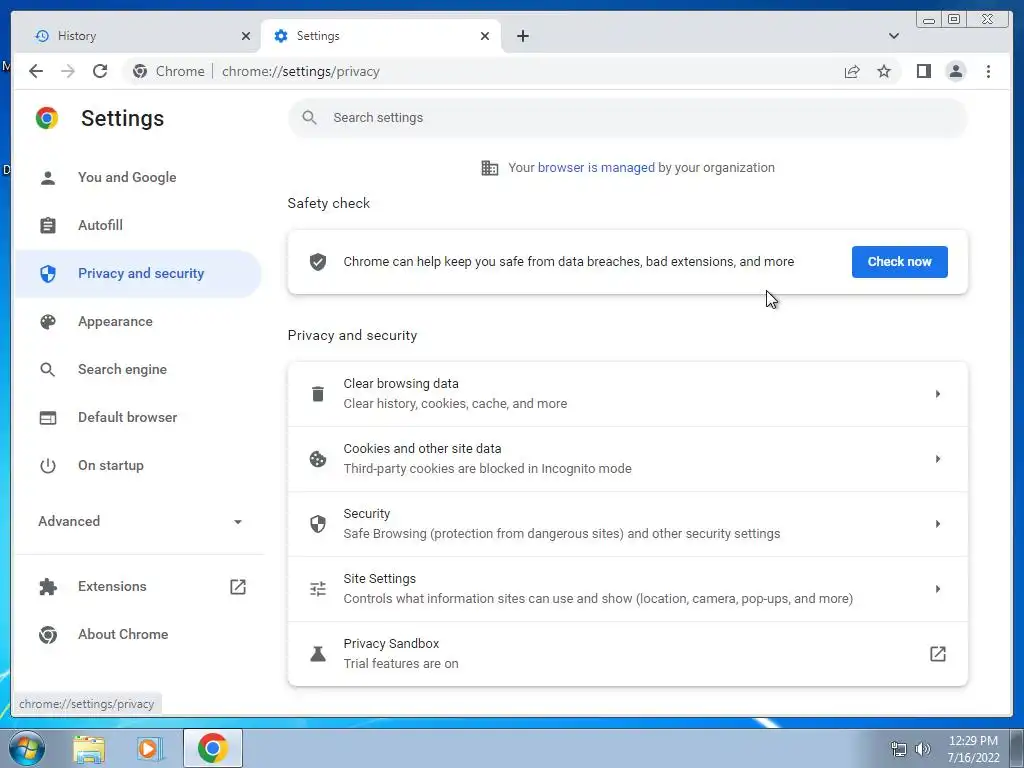Bookmark this tab with the star icon
This screenshot has height=768, width=1024.
point(884,71)
